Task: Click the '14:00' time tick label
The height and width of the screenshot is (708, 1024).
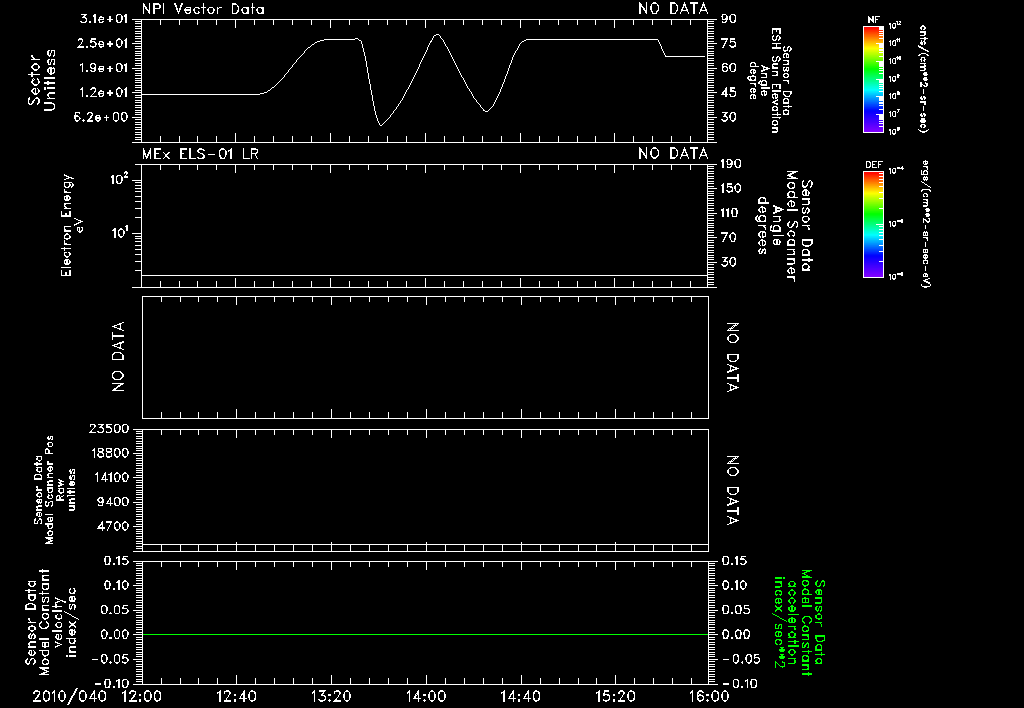Action: tap(426, 697)
